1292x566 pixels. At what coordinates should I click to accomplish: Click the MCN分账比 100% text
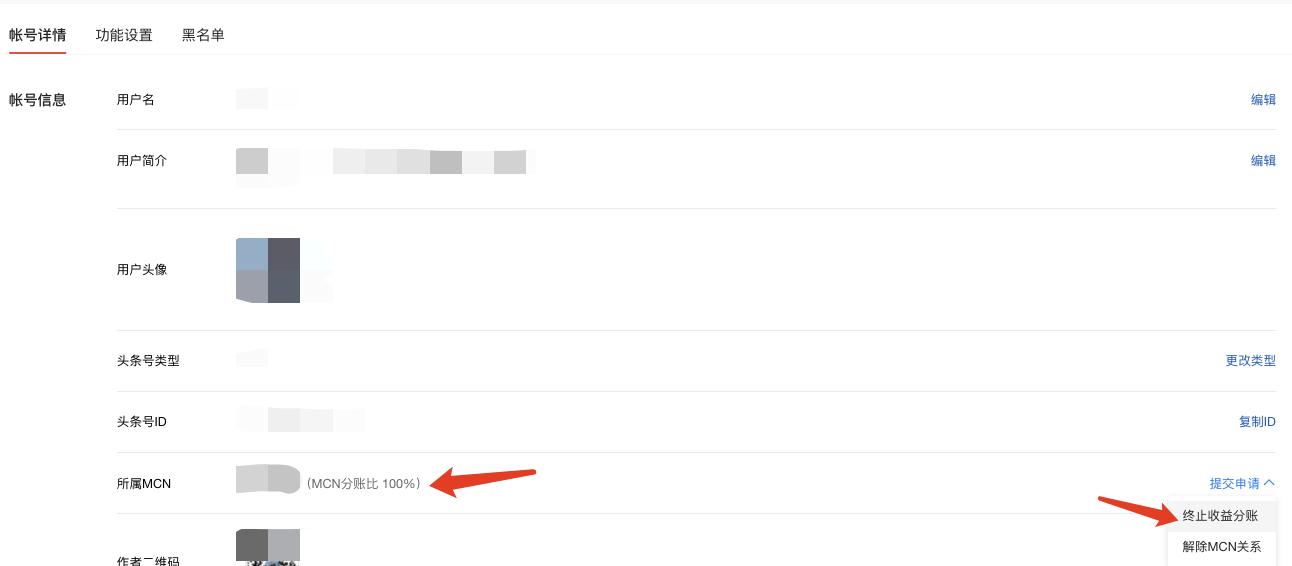tap(364, 484)
